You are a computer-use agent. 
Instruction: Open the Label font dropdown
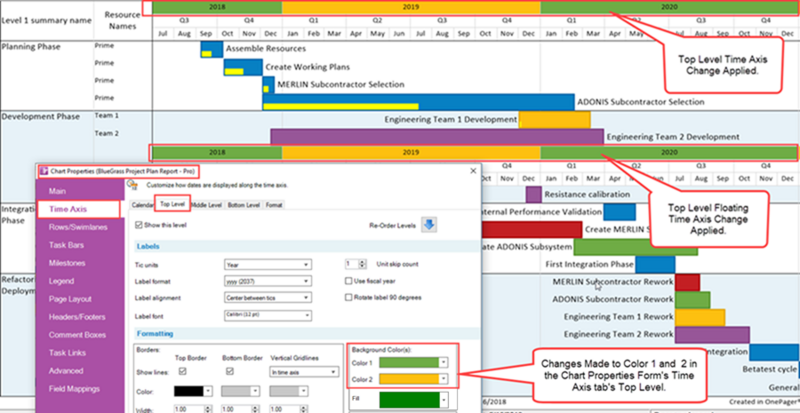pyautogui.click(x=268, y=316)
